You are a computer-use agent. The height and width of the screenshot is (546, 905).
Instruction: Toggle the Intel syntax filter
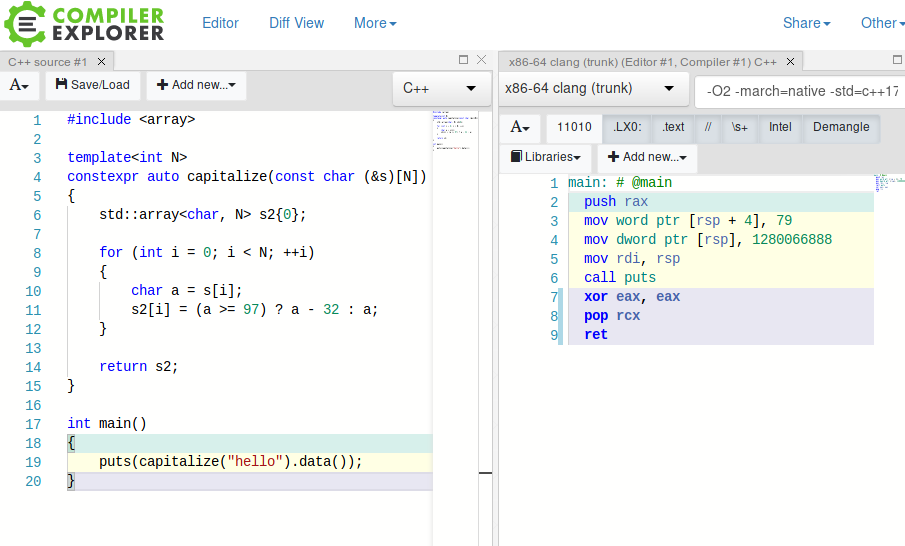(780, 128)
